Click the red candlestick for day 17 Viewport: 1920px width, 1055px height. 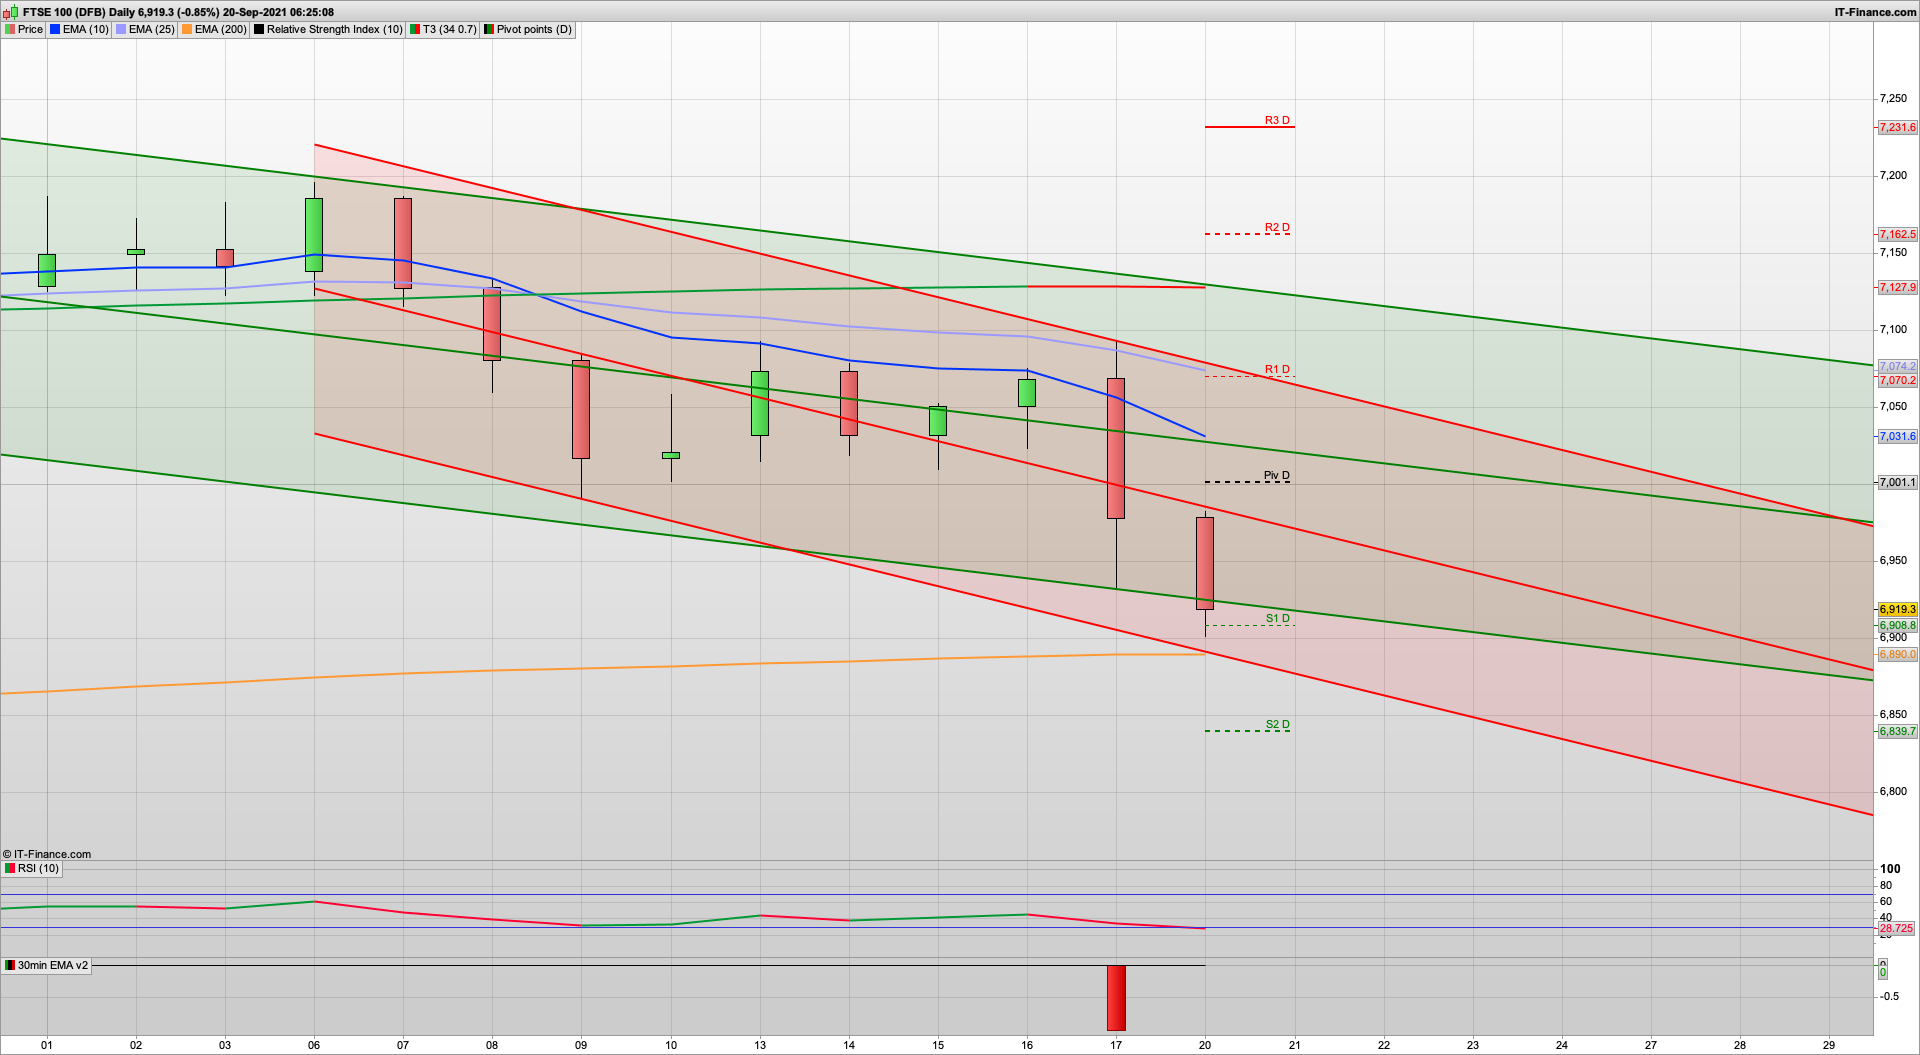(x=1116, y=448)
